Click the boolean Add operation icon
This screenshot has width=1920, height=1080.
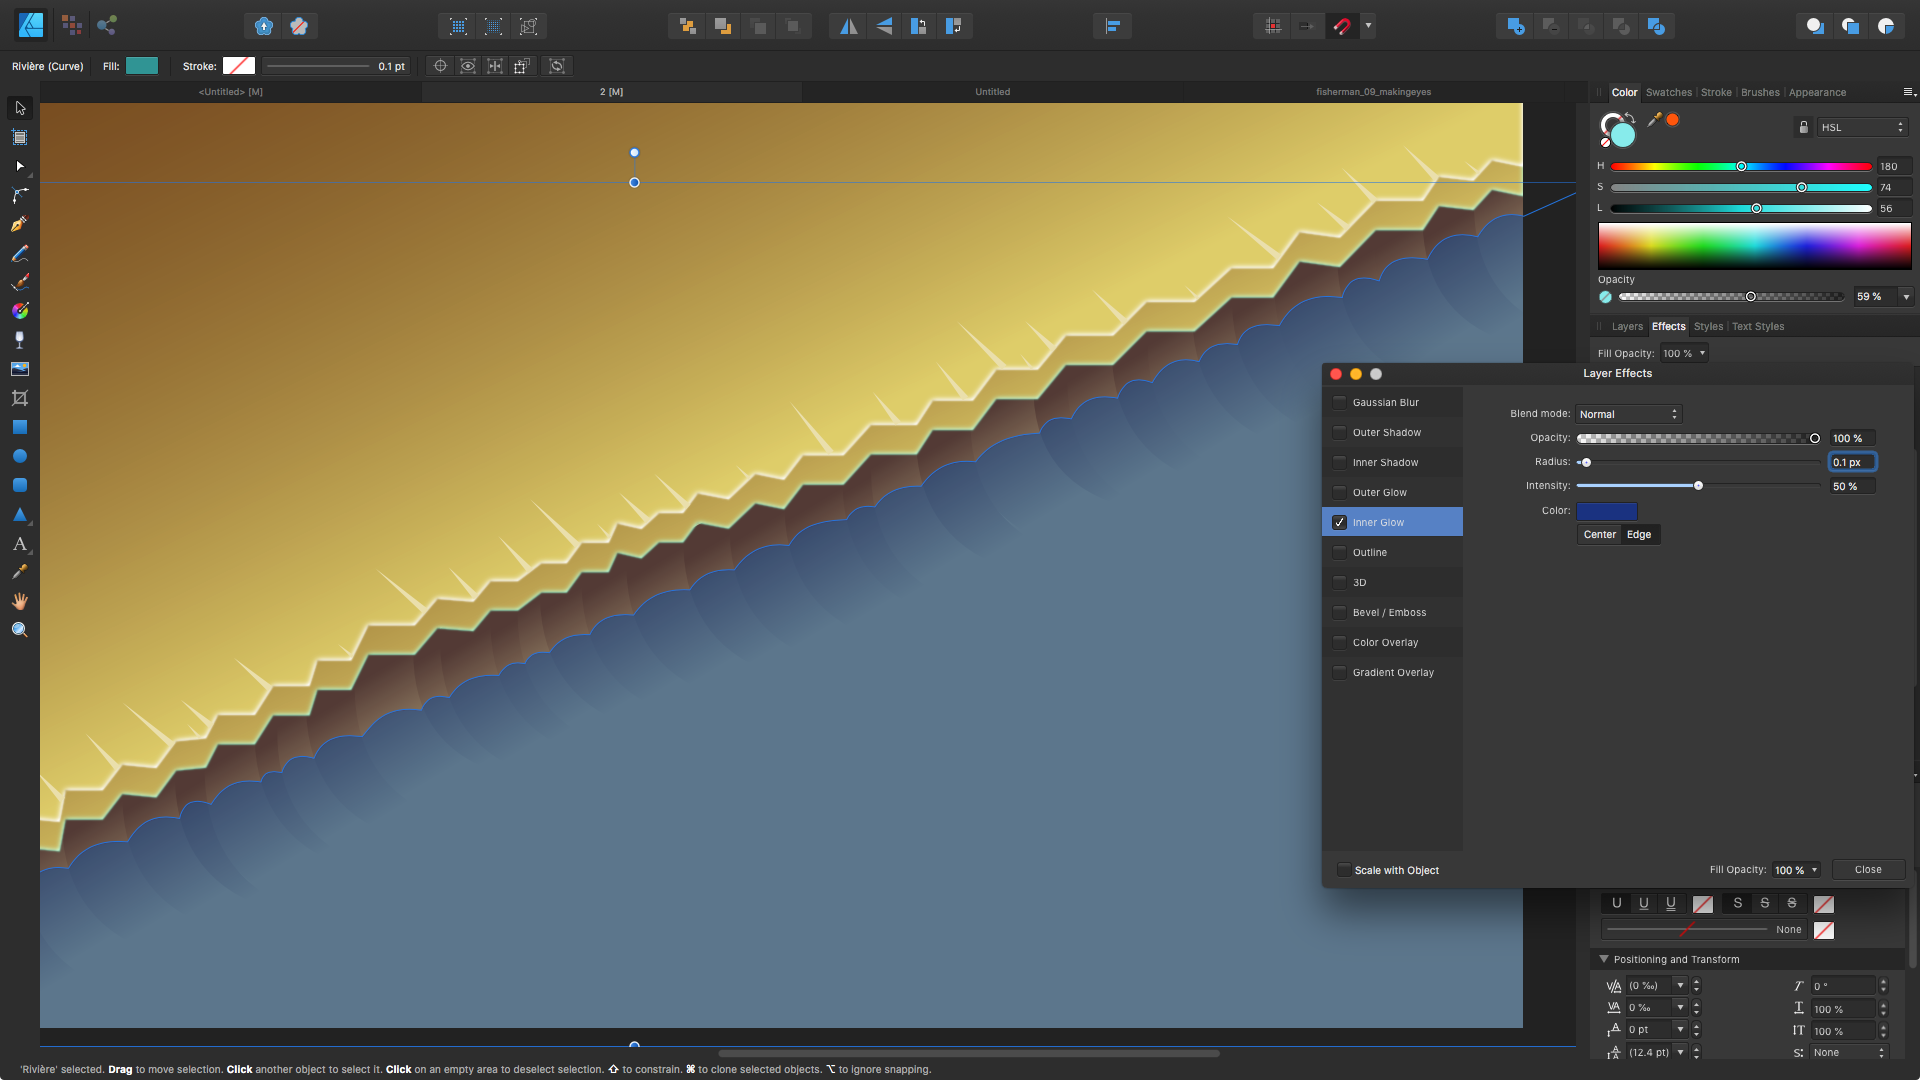tap(1516, 26)
